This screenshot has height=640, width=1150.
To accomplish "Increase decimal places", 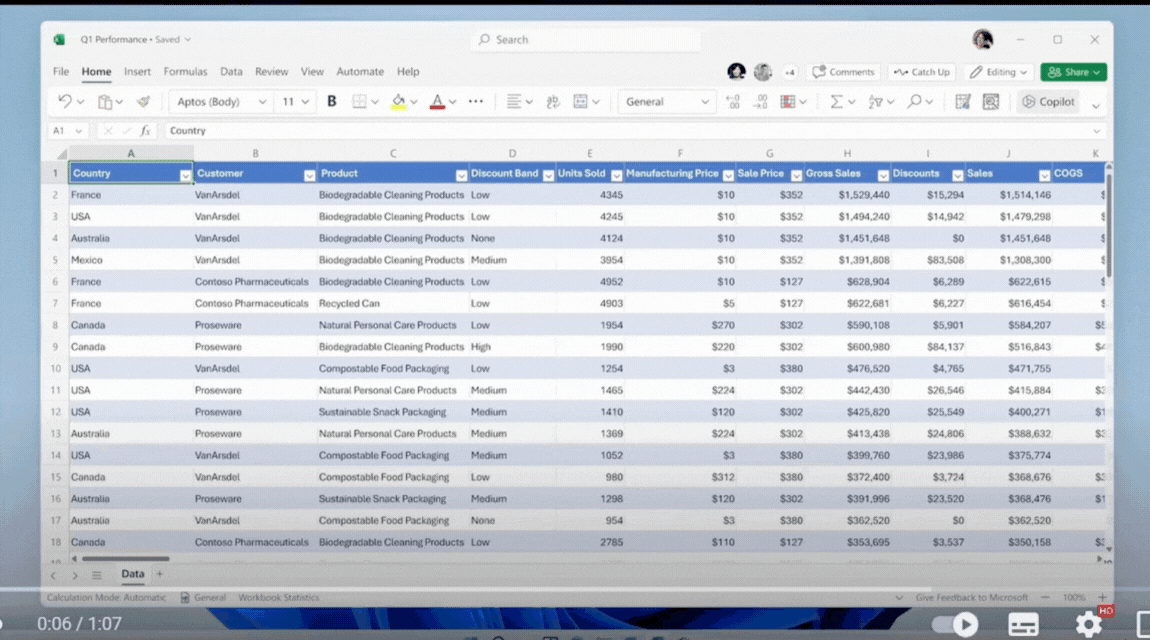I will (731, 102).
